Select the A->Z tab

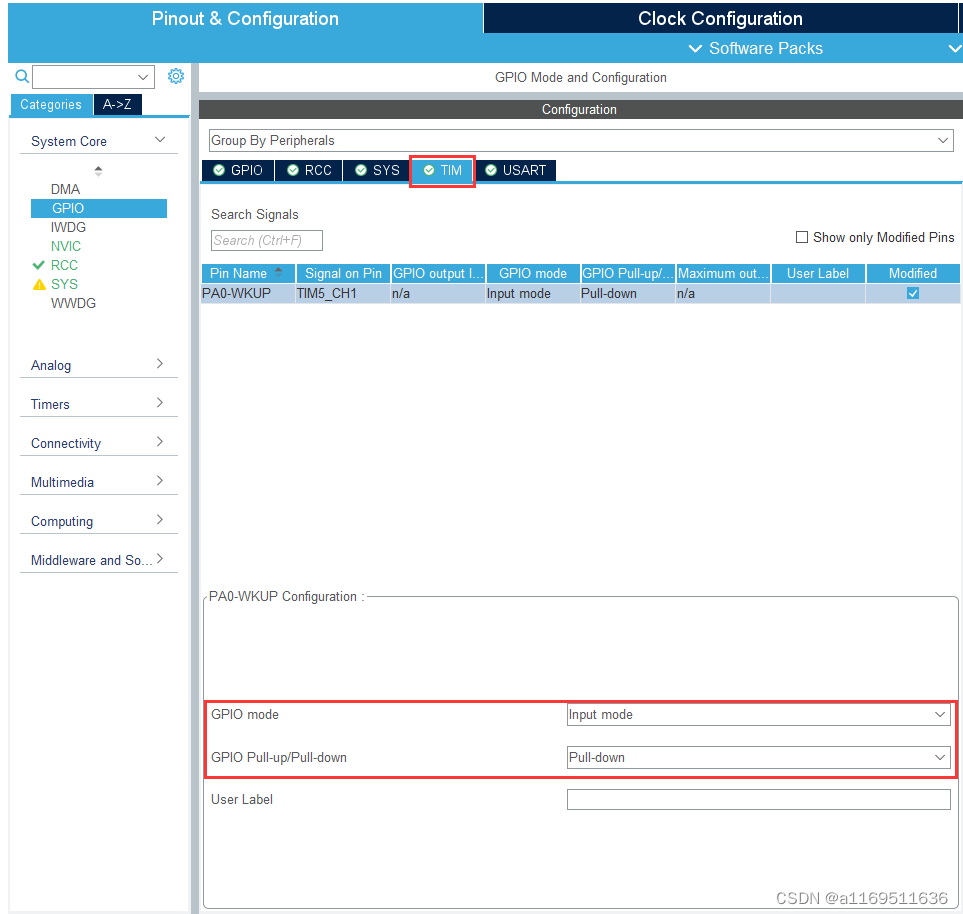(x=117, y=104)
